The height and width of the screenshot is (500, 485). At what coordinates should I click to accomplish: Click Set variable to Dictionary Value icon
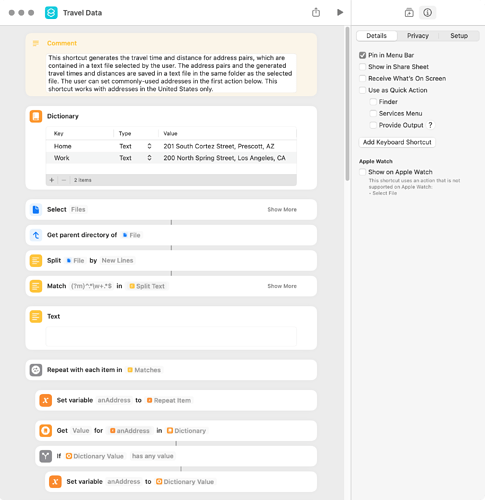[x=55, y=482]
